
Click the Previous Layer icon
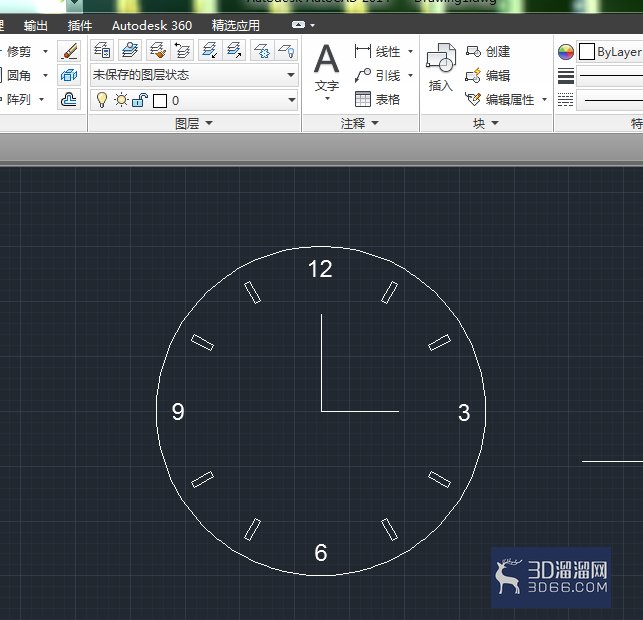(181, 51)
